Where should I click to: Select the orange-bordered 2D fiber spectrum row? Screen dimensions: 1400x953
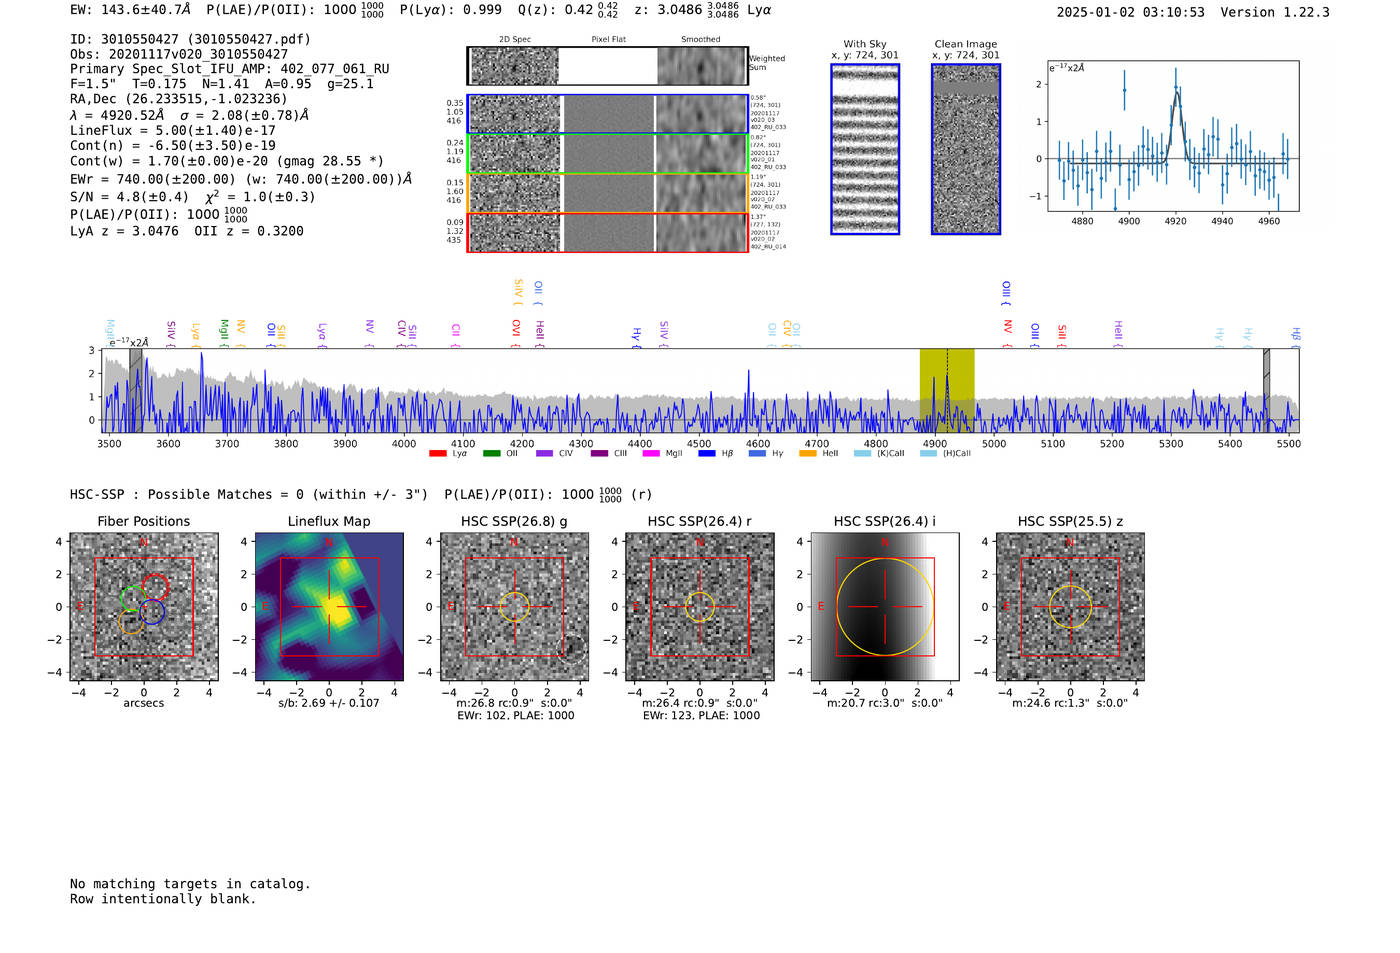point(608,193)
